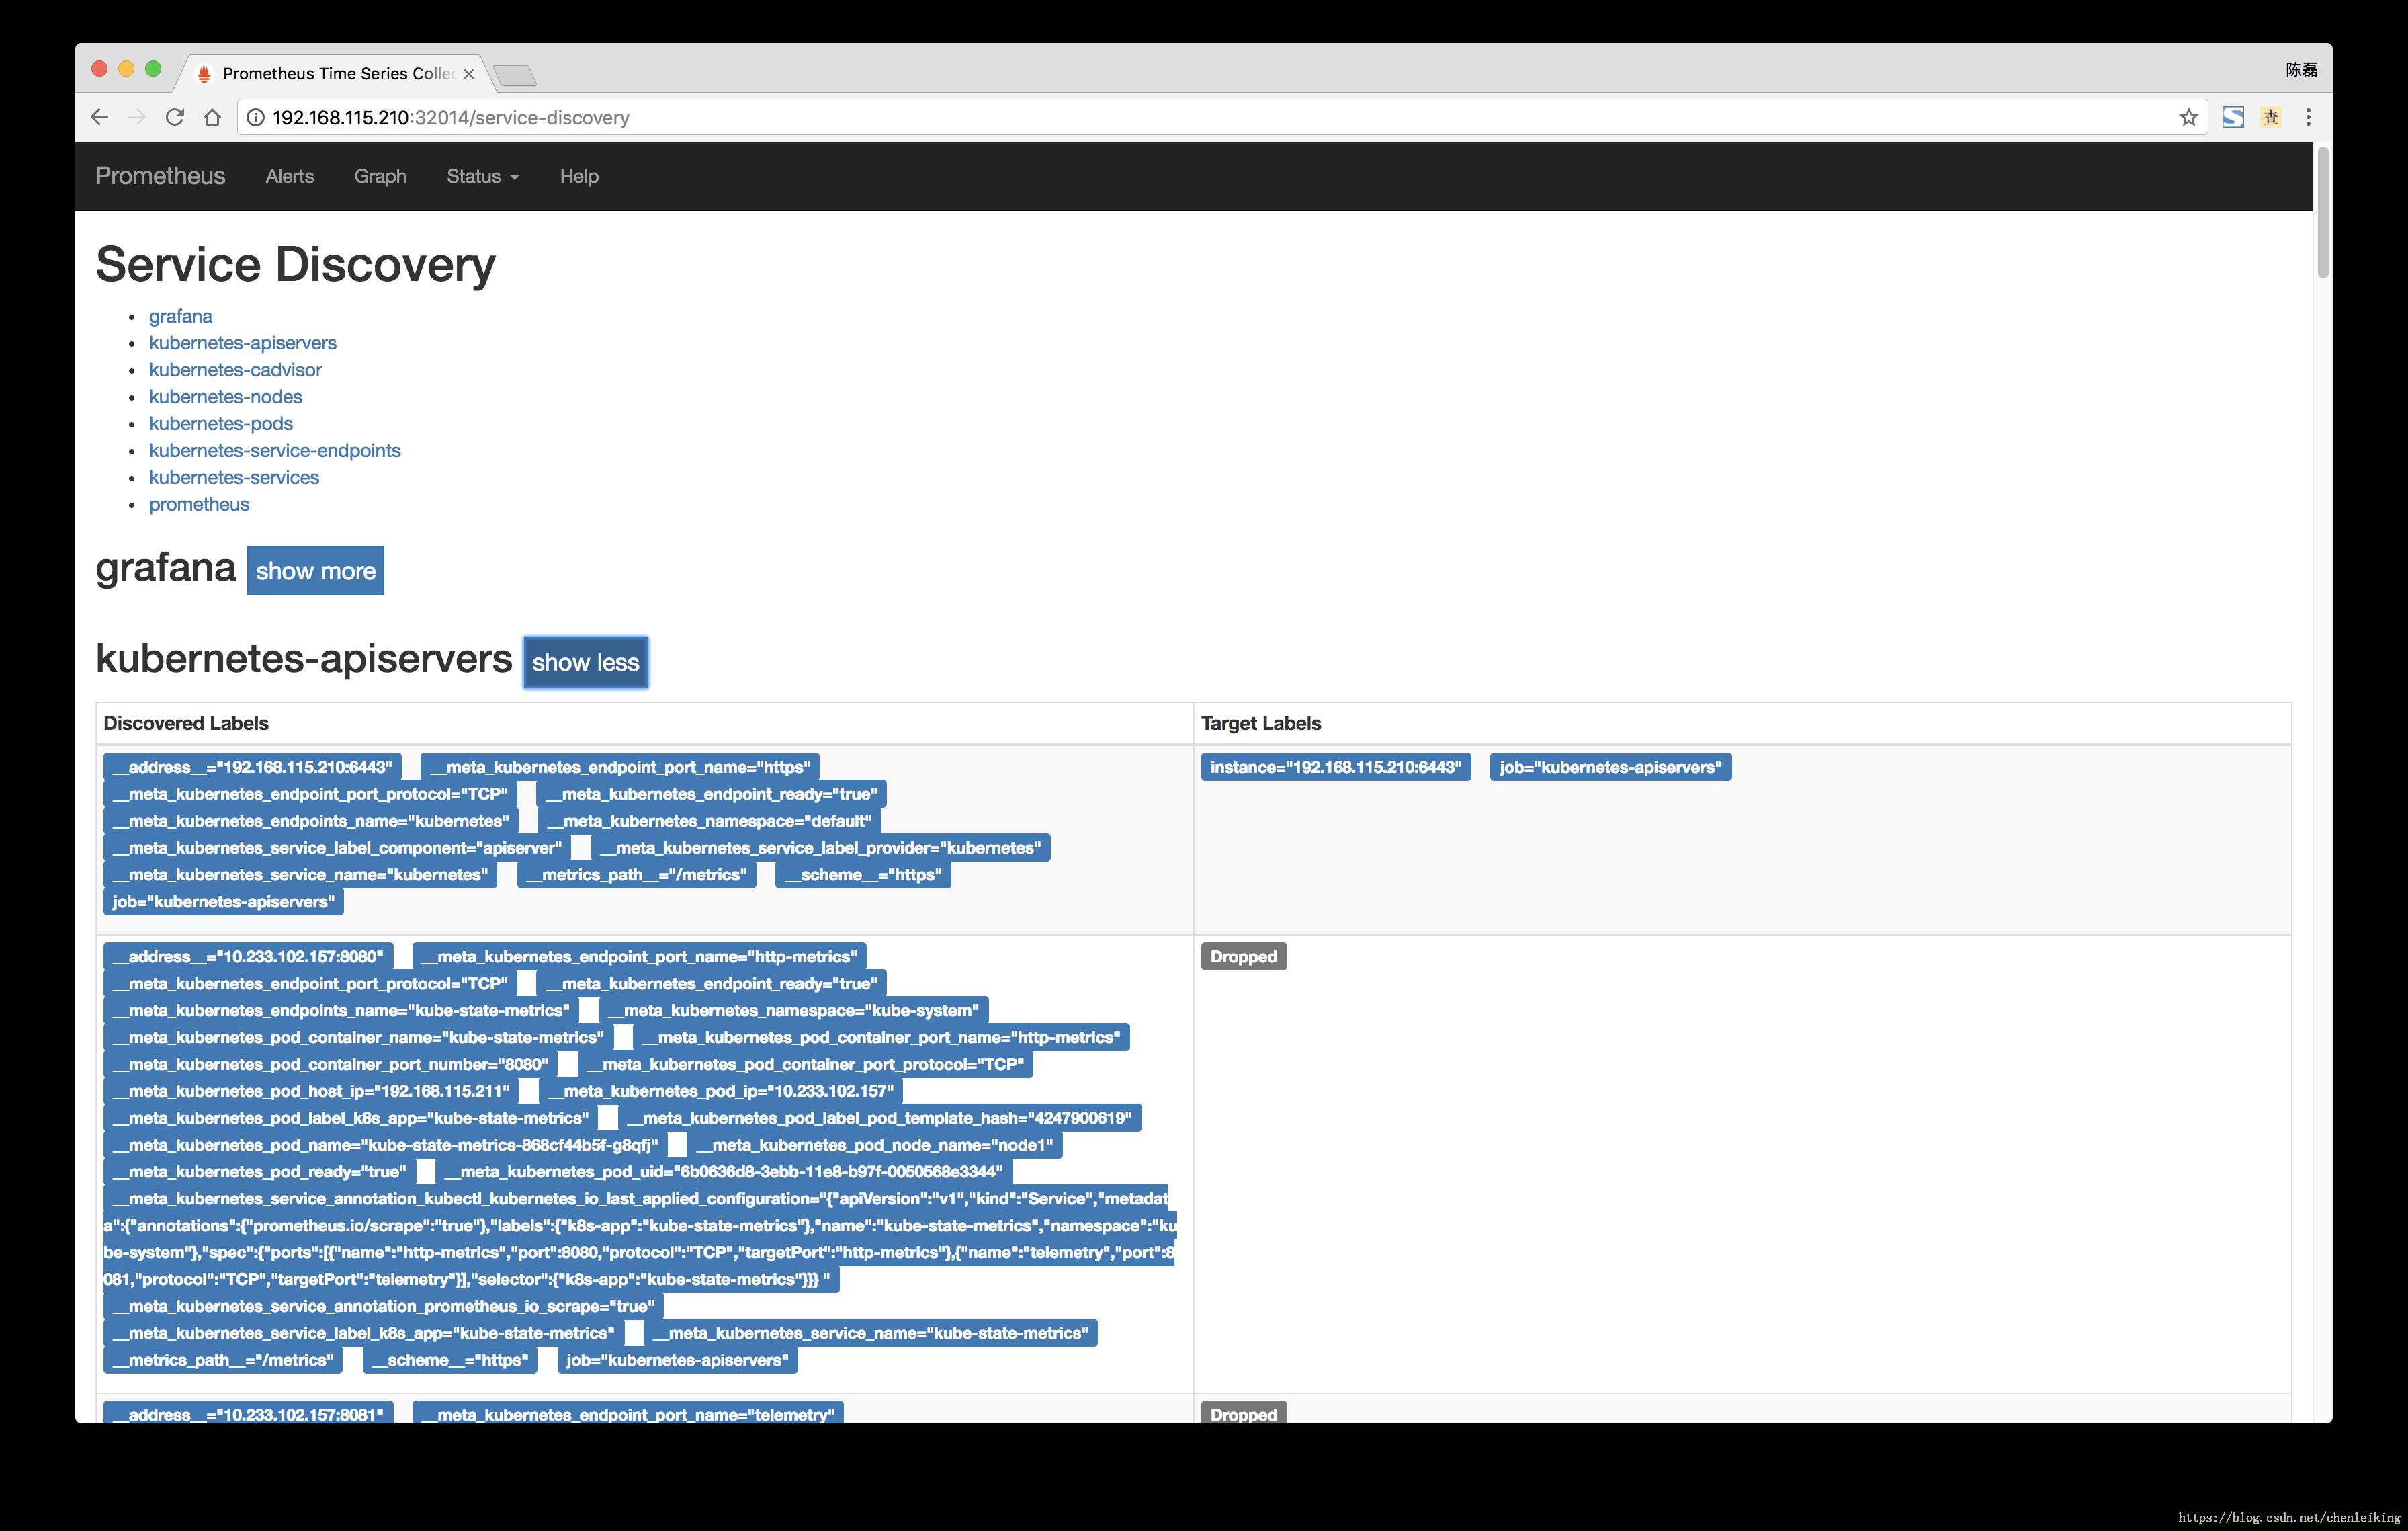
Task: Click the Chrome profile name 陈磊
Action: [x=2301, y=70]
